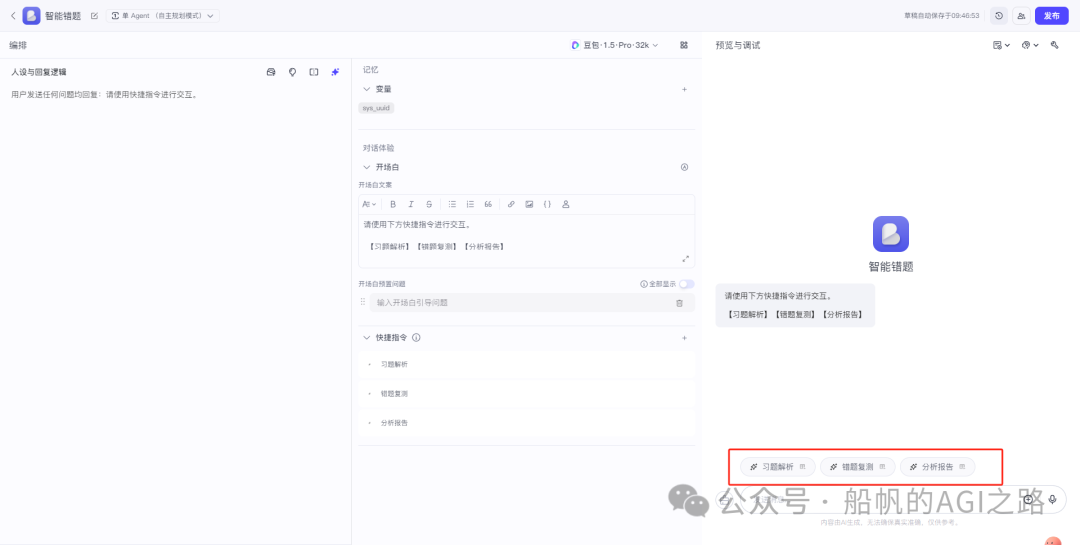1080x545 pixels.
Task: Click the plus icon in chat input
Action: [x=1028, y=500]
